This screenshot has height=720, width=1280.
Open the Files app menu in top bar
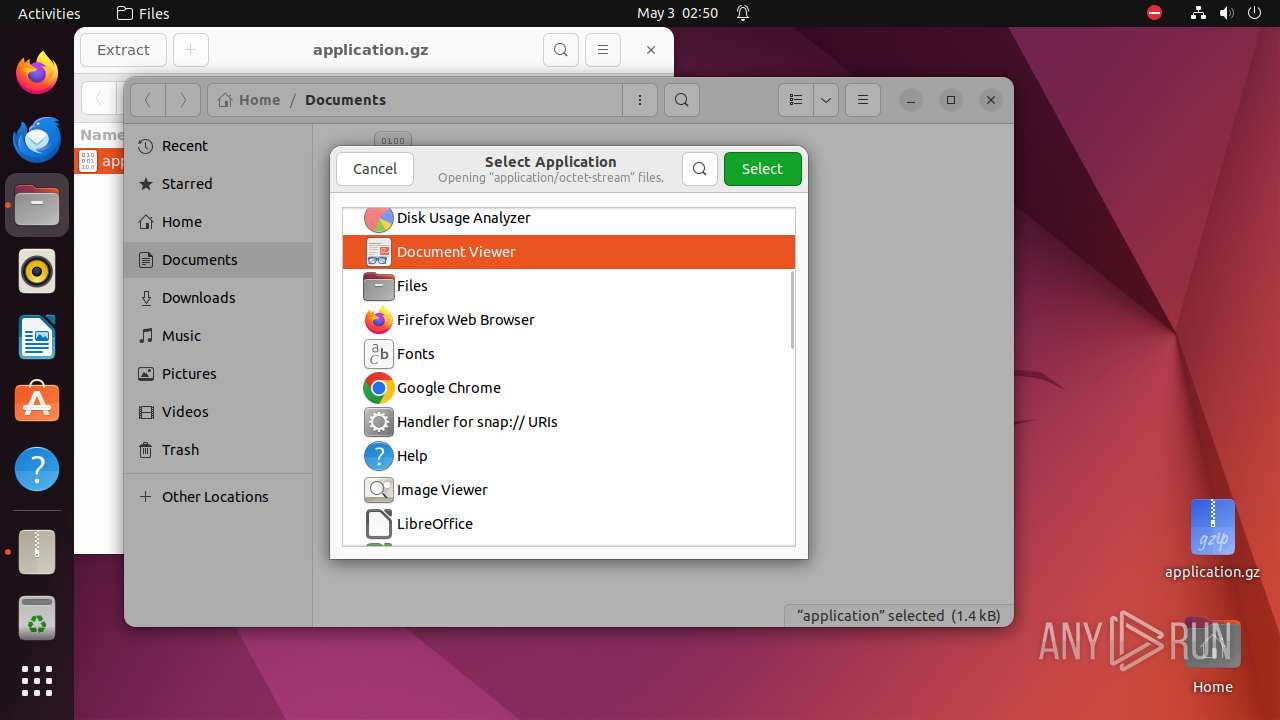[x=143, y=13]
